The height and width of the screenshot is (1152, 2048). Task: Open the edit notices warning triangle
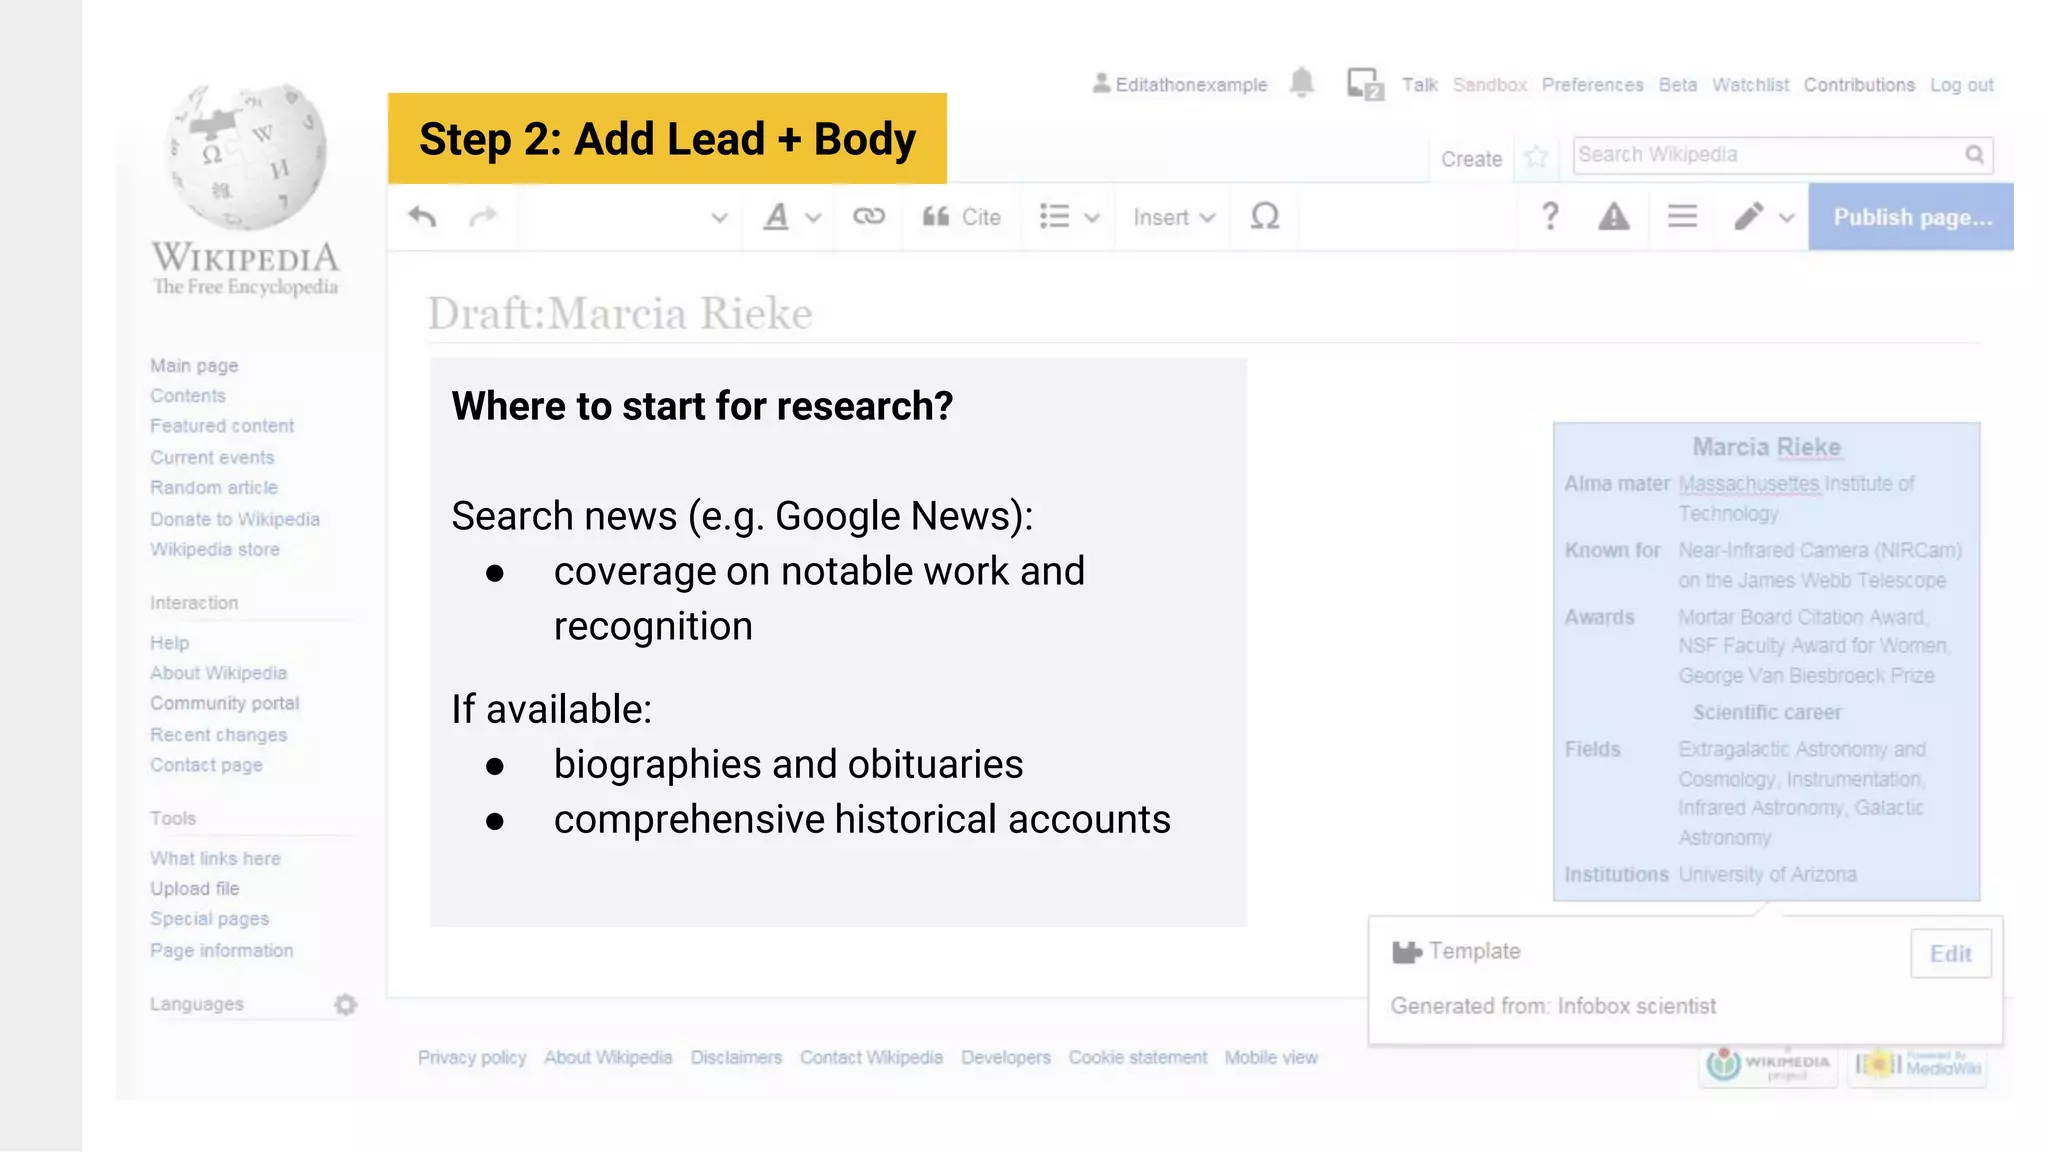[1614, 216]
